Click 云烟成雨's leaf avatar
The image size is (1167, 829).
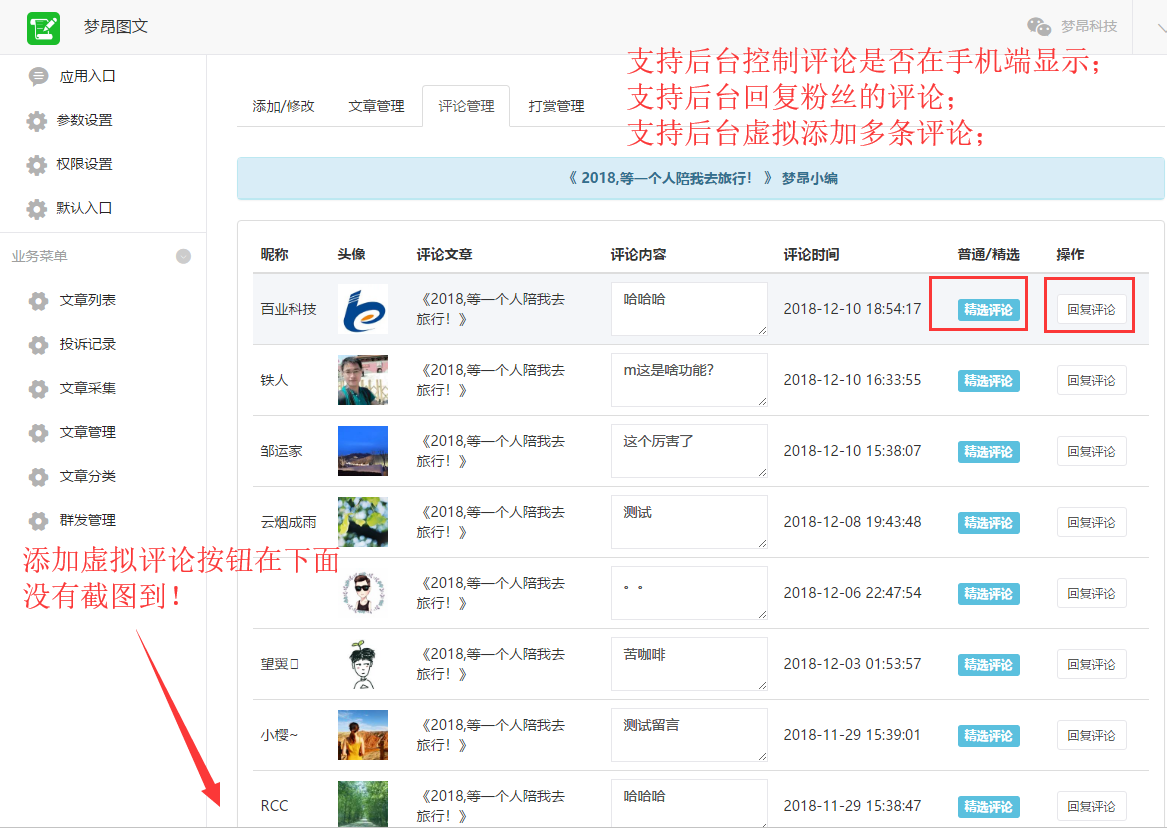pos(362,522)
